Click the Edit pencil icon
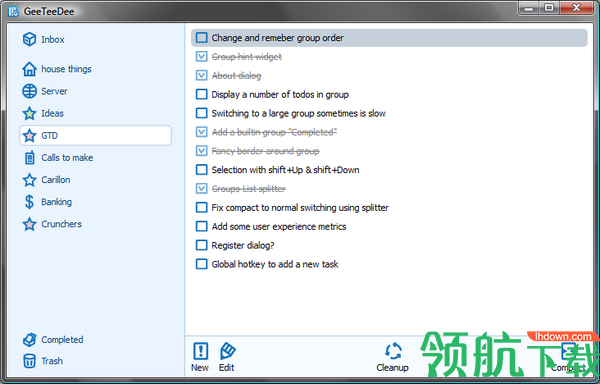The width and height of the screenshot is (600, 384). (x=228, y=351)
